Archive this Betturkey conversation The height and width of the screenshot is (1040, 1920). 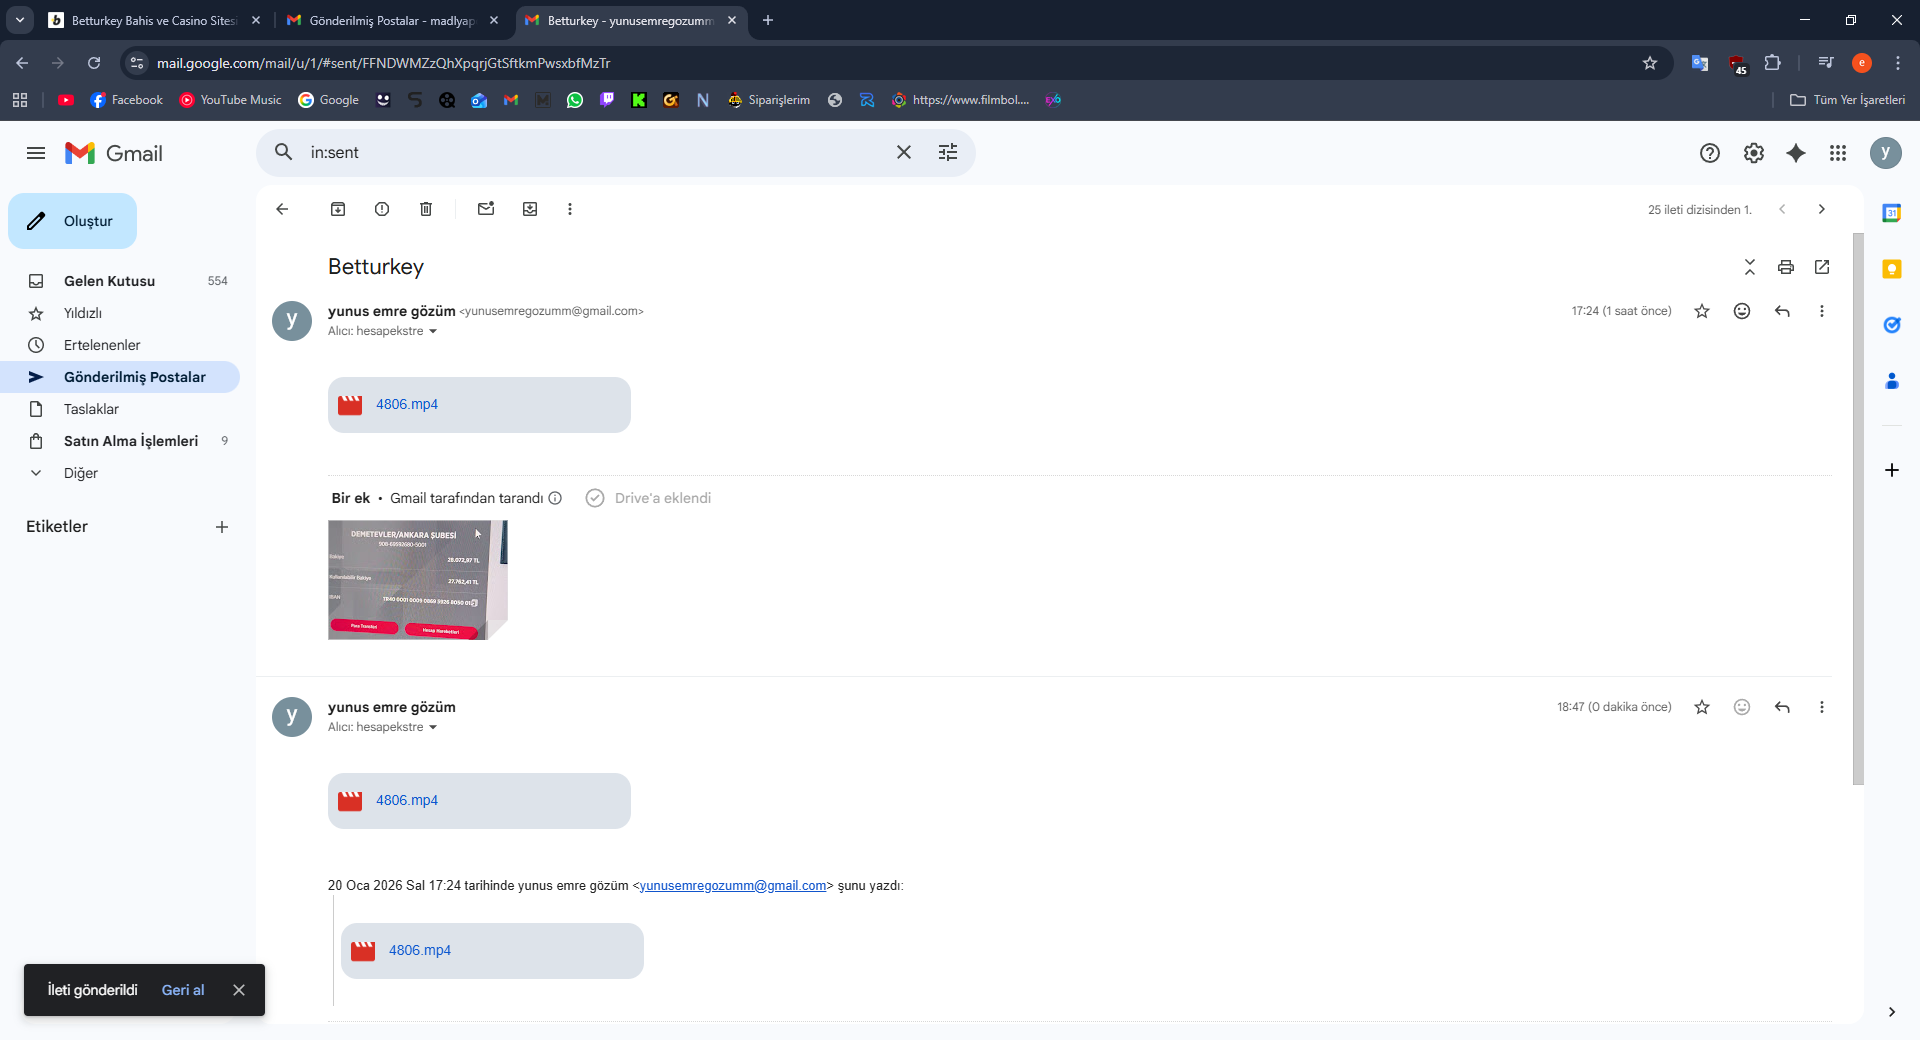[x=338, y=209]
